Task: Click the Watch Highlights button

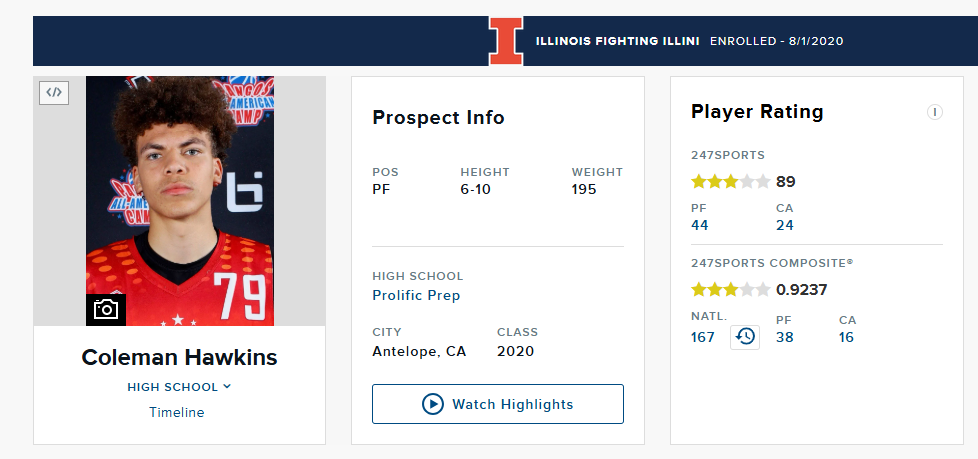Action: pyautogui.click(x=498, y=404)
